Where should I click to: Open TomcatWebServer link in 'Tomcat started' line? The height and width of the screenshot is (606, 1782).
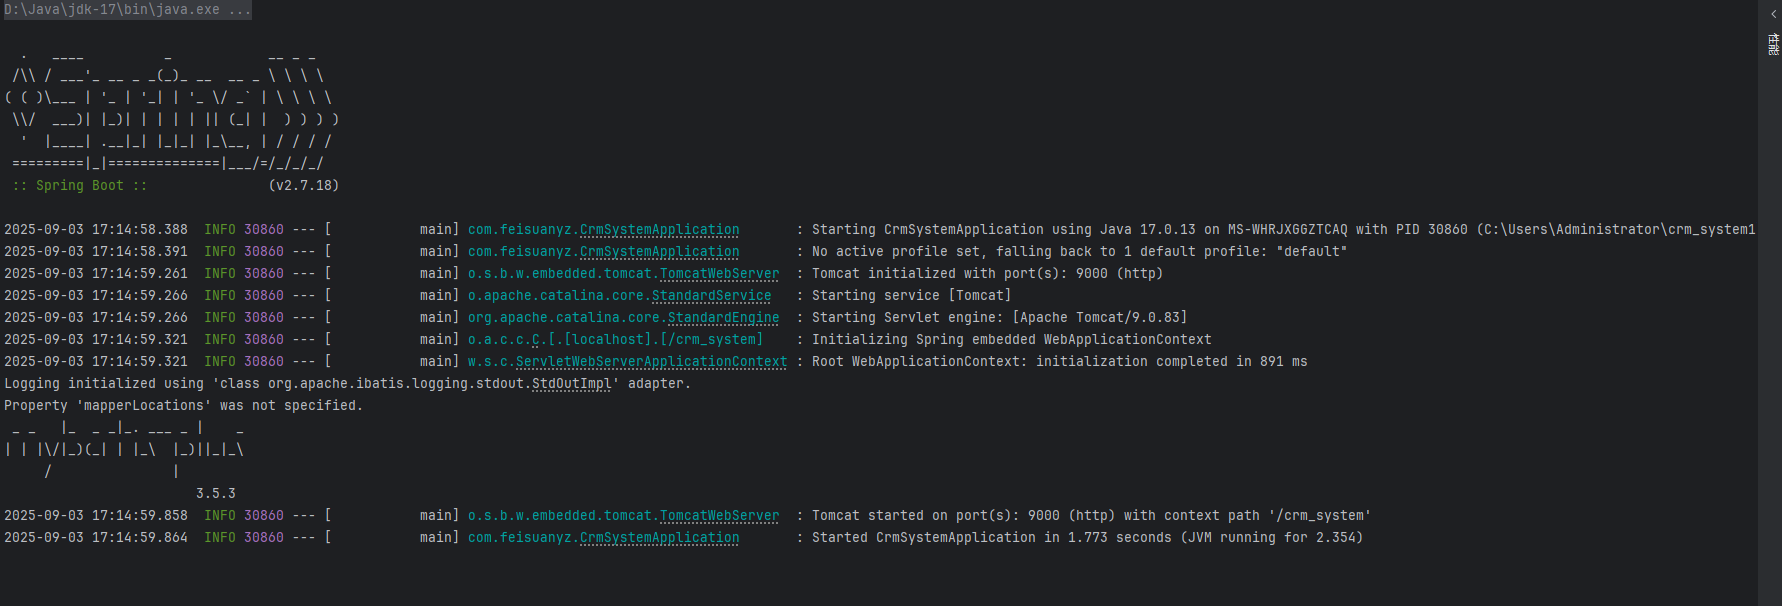[719, 516]
